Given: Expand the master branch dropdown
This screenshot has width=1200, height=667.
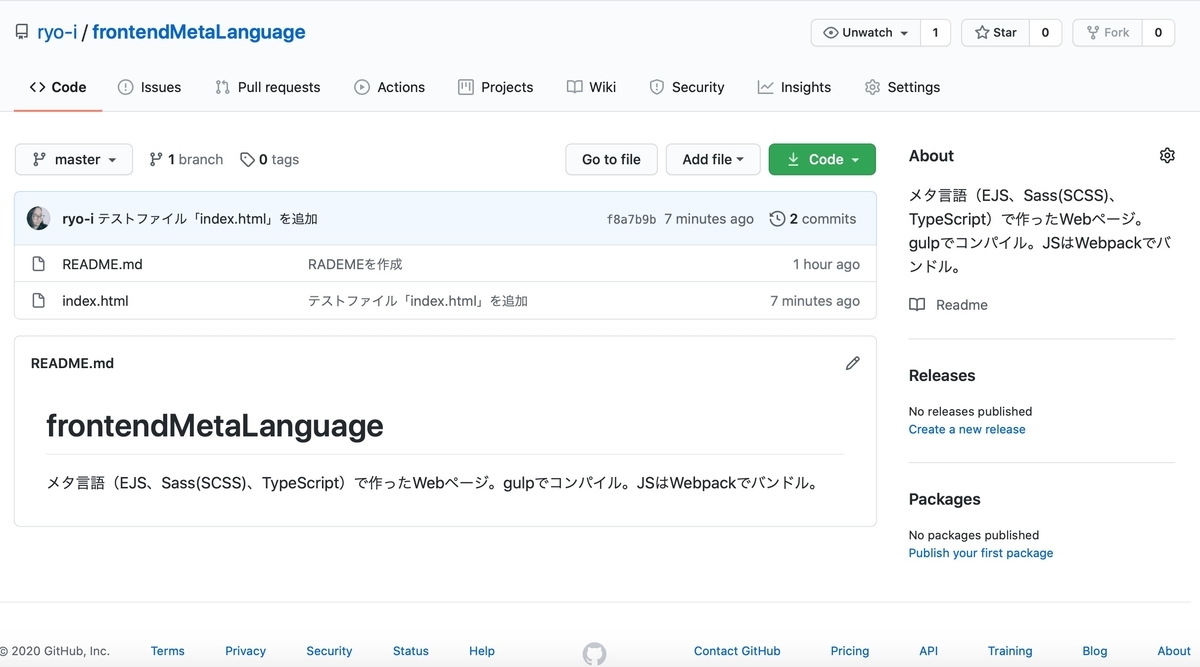Looking at the screenshot, I should tap(74, 159).
